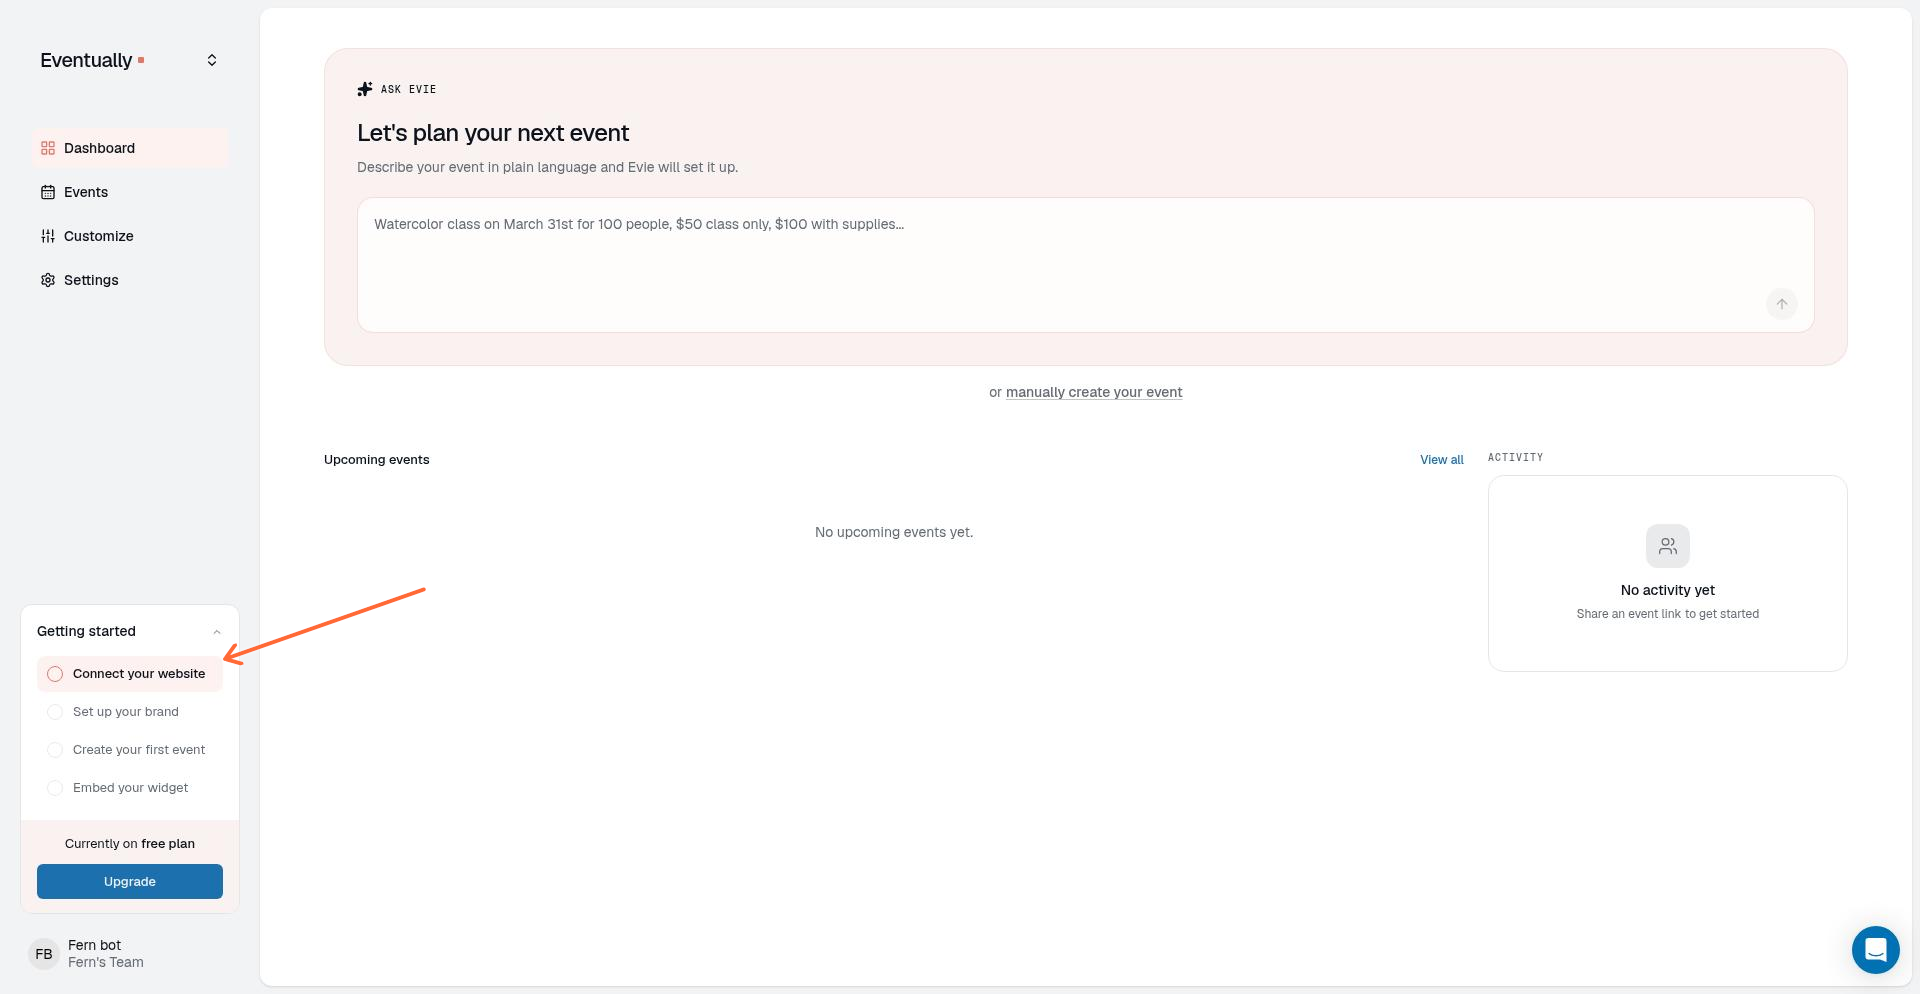Go to Dashboard in the sidebar
The image size is (1920, 994).
pos(130,148)
